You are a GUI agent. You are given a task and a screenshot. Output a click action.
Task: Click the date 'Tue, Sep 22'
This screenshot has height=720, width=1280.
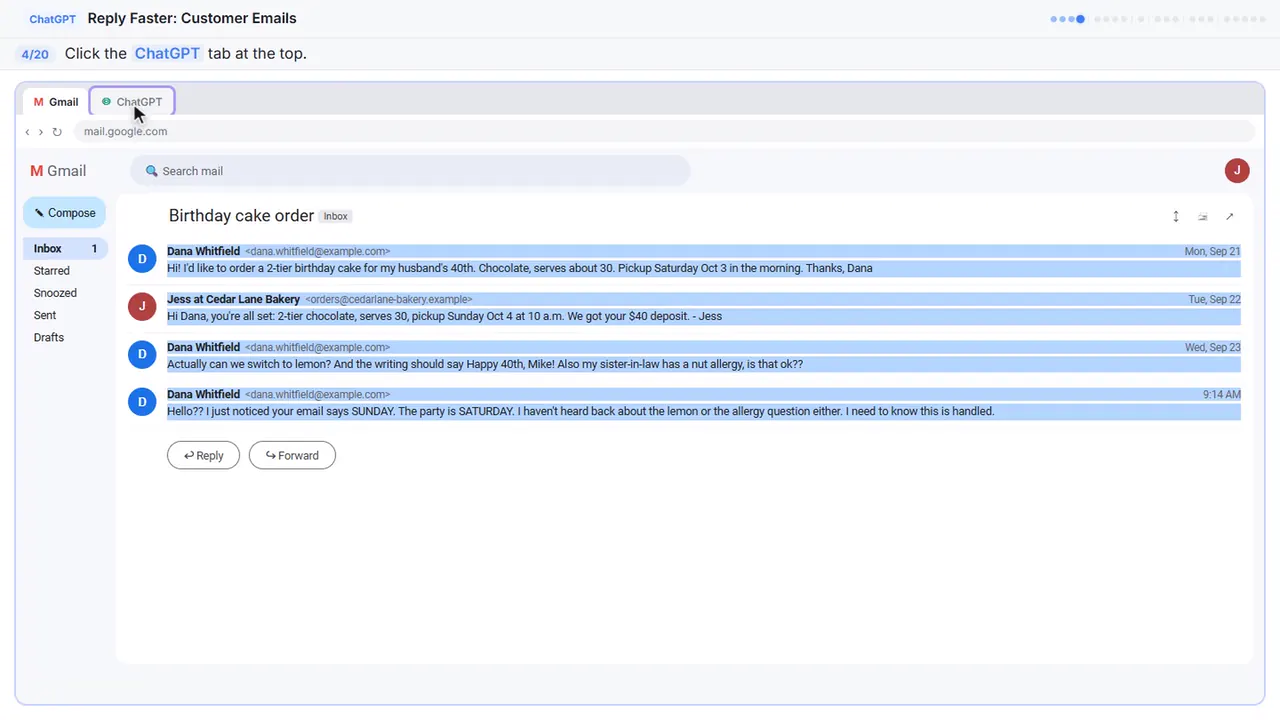1214,300
